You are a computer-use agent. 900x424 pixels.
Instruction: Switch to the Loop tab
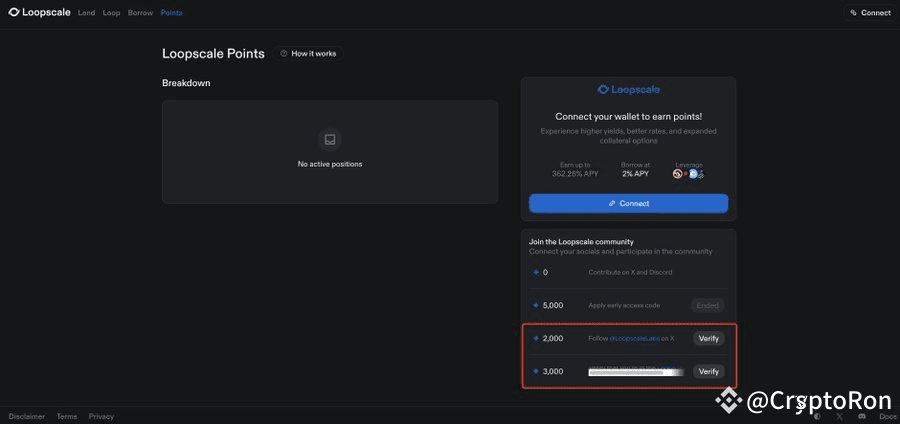(x=111, y=13)
